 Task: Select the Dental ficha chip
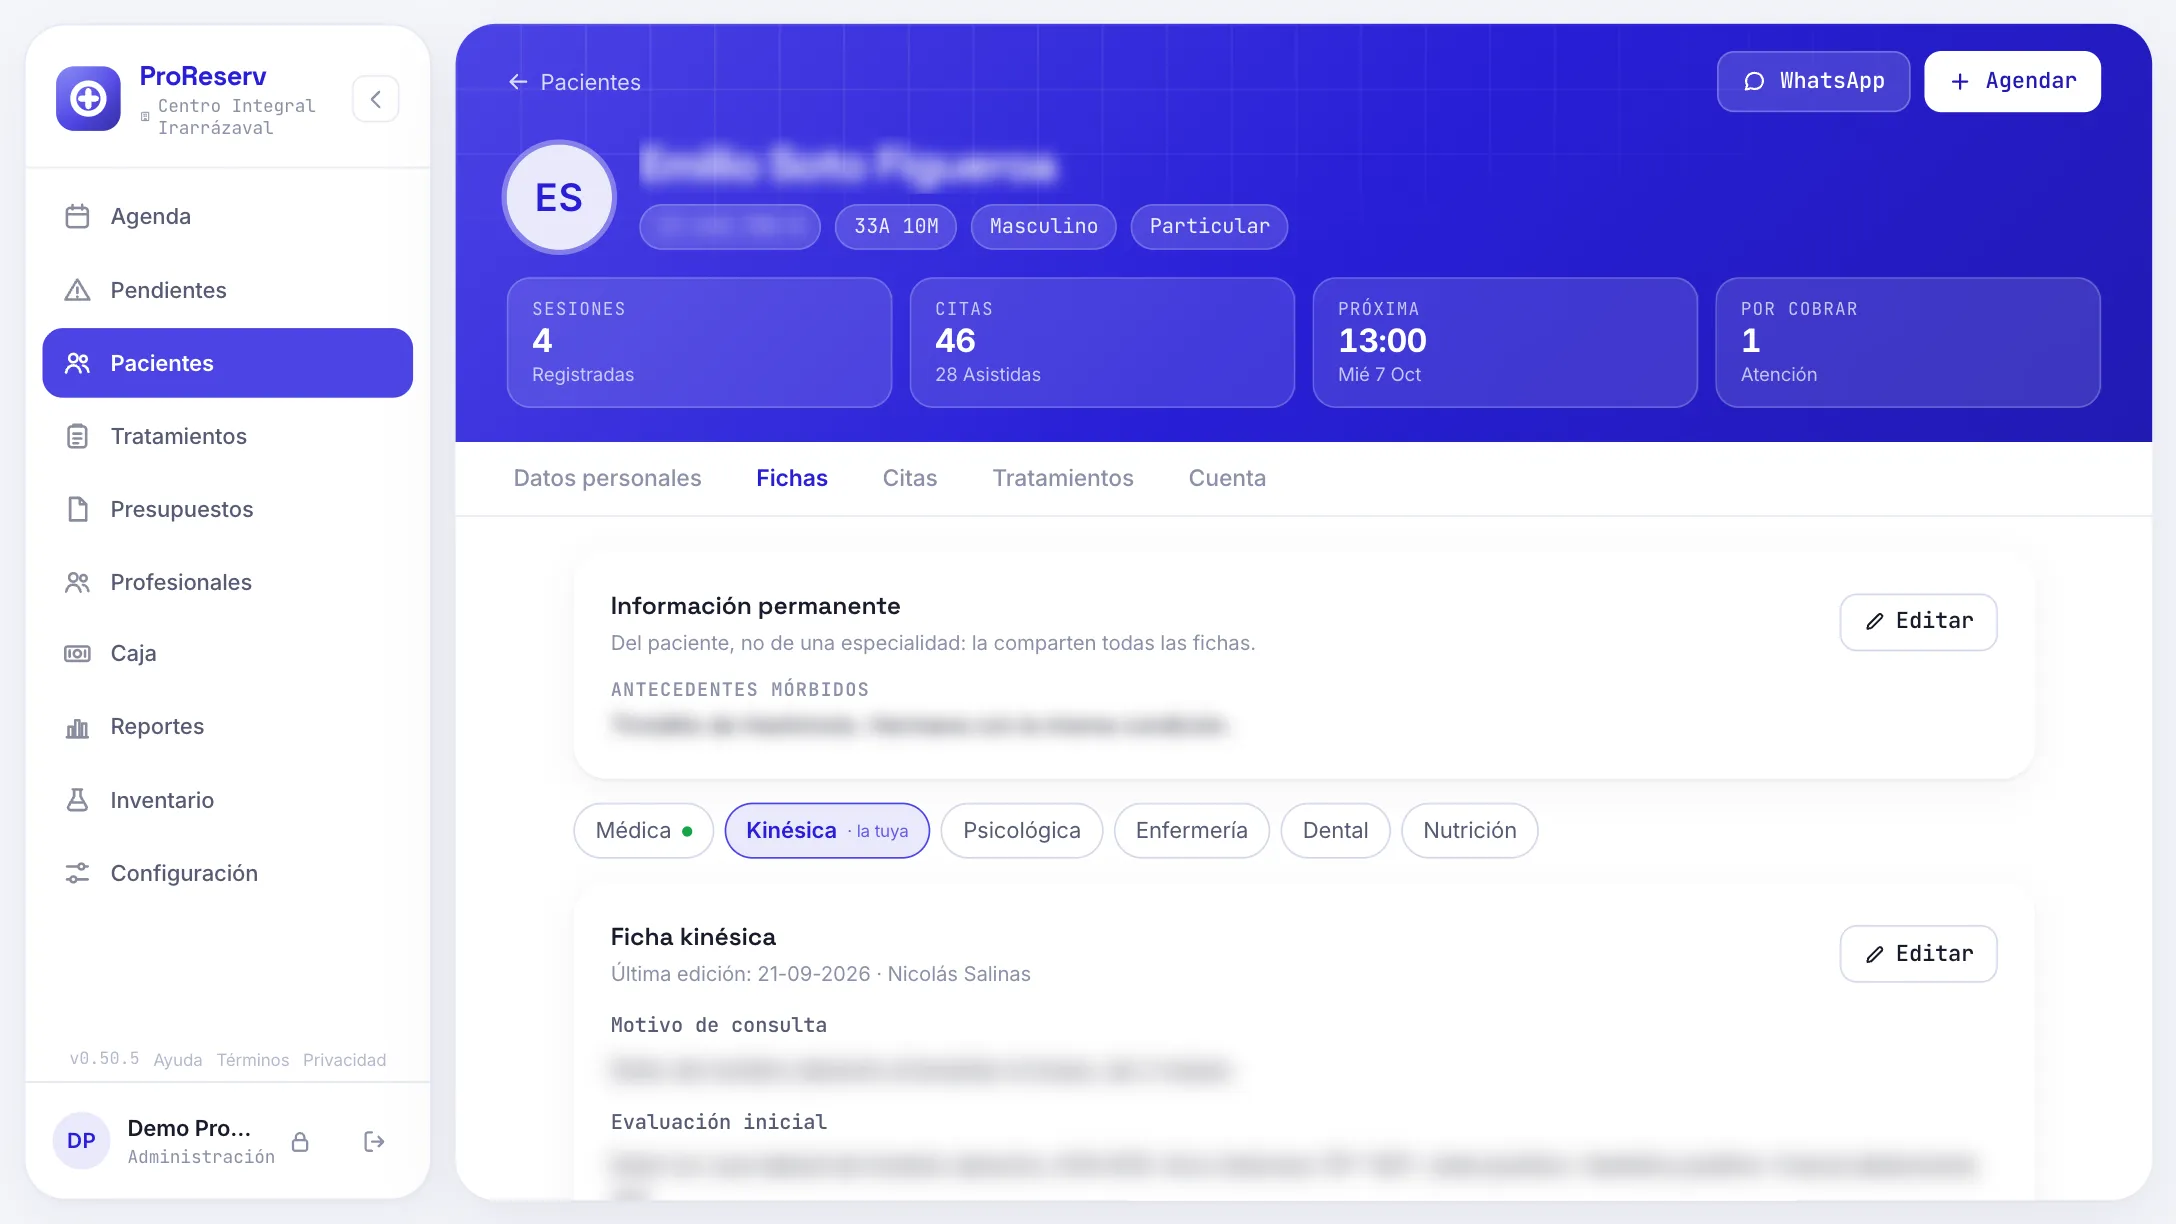click(1335, 830)
